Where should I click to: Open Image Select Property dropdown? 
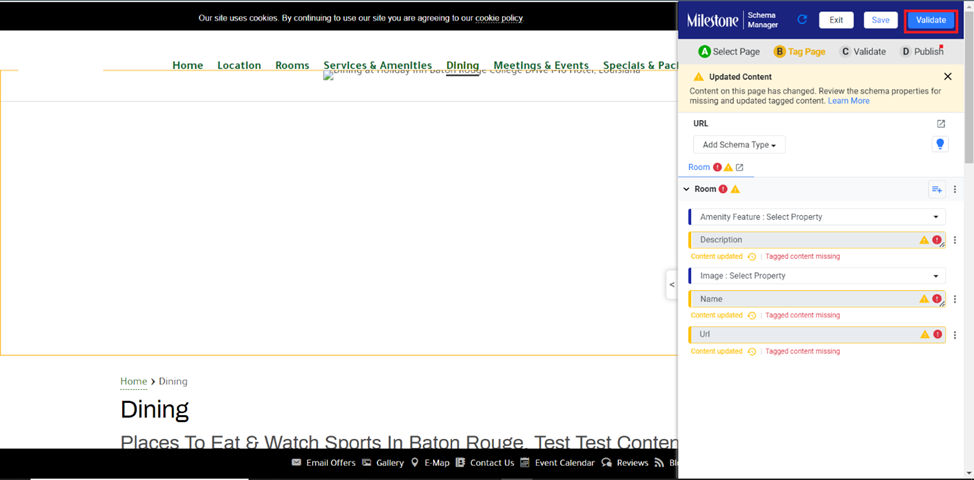pos(817,276)
